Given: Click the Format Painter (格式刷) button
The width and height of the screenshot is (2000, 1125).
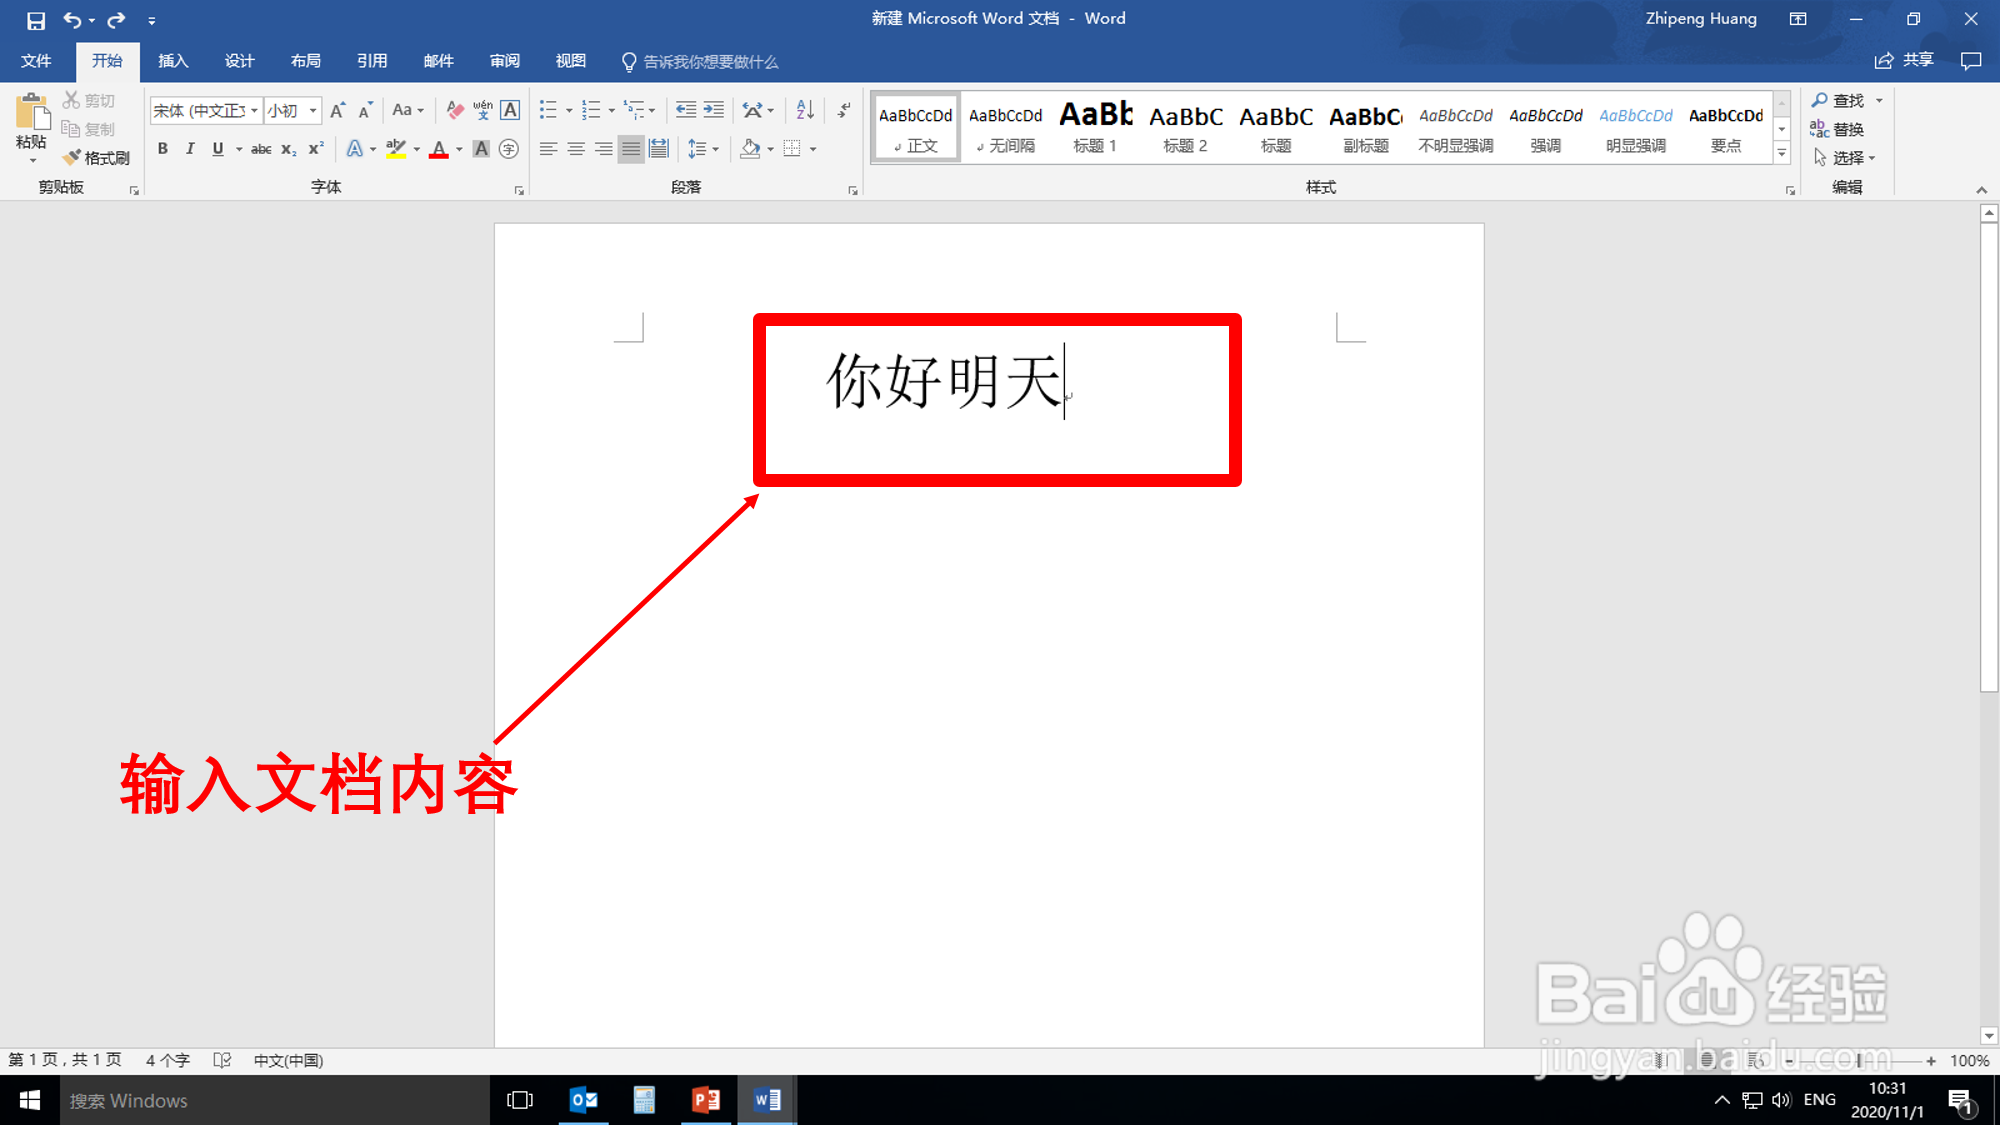Looking at the screenshot, I should click(97, 158).
